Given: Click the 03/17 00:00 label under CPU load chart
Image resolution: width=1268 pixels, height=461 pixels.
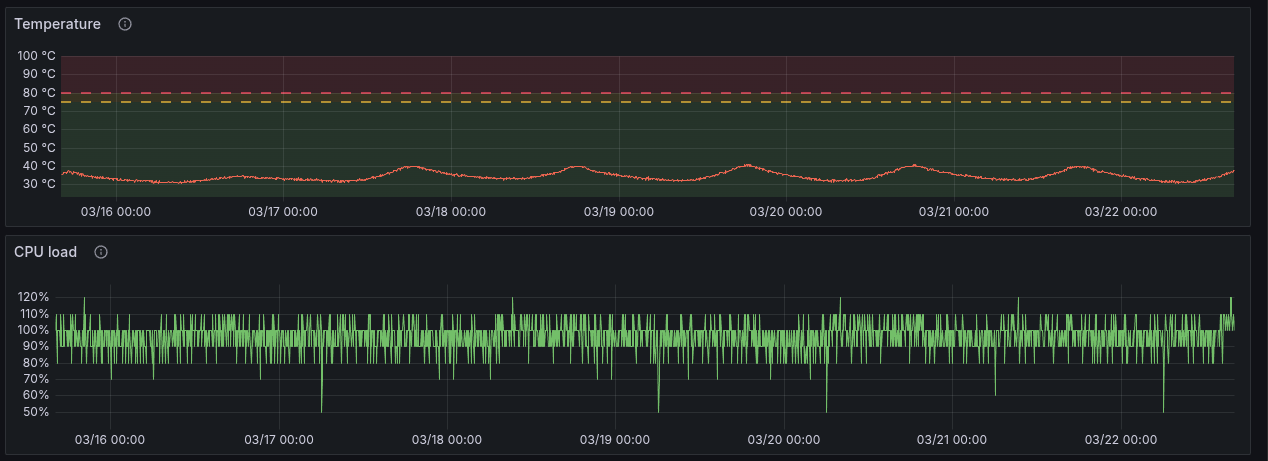Looking at the screenshot, I should (x=280, y=440).
